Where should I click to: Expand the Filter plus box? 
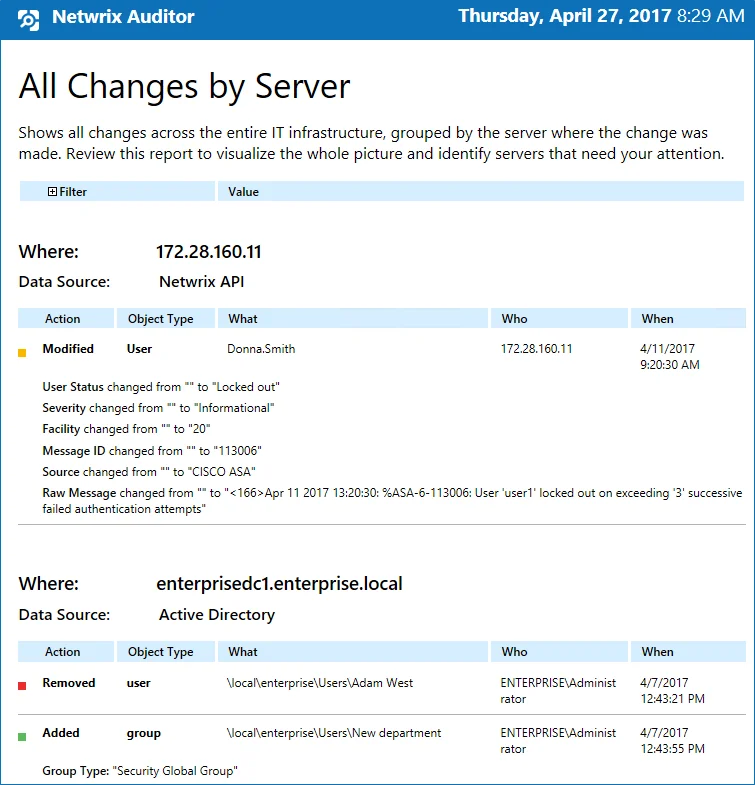(x=52, y=191)
